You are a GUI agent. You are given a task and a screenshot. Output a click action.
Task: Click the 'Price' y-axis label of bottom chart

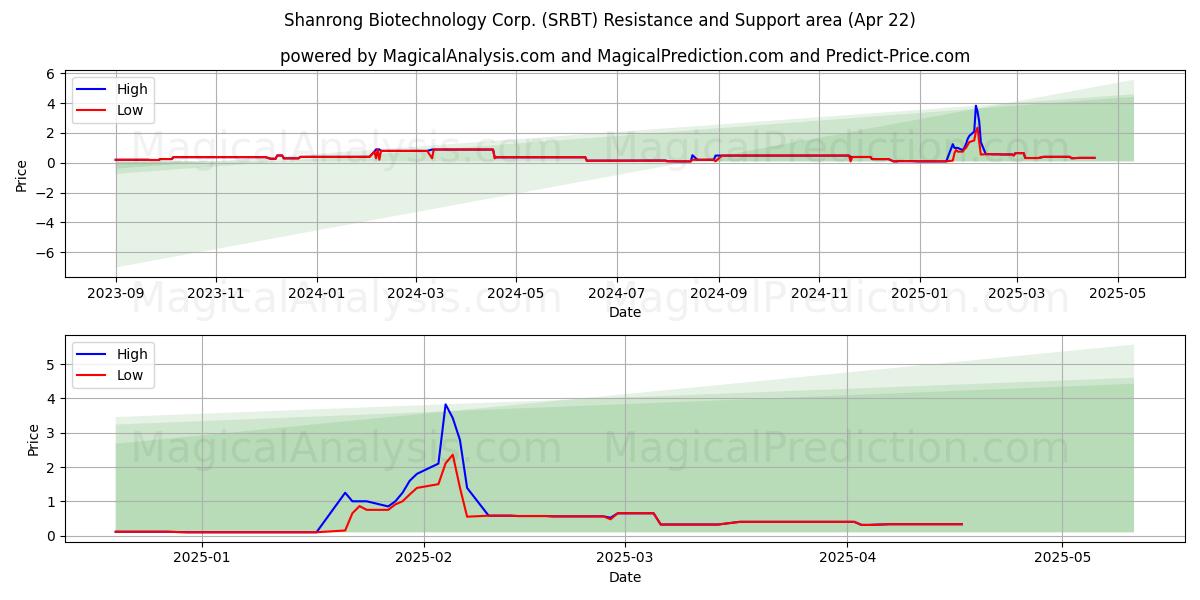click(34, 440)
